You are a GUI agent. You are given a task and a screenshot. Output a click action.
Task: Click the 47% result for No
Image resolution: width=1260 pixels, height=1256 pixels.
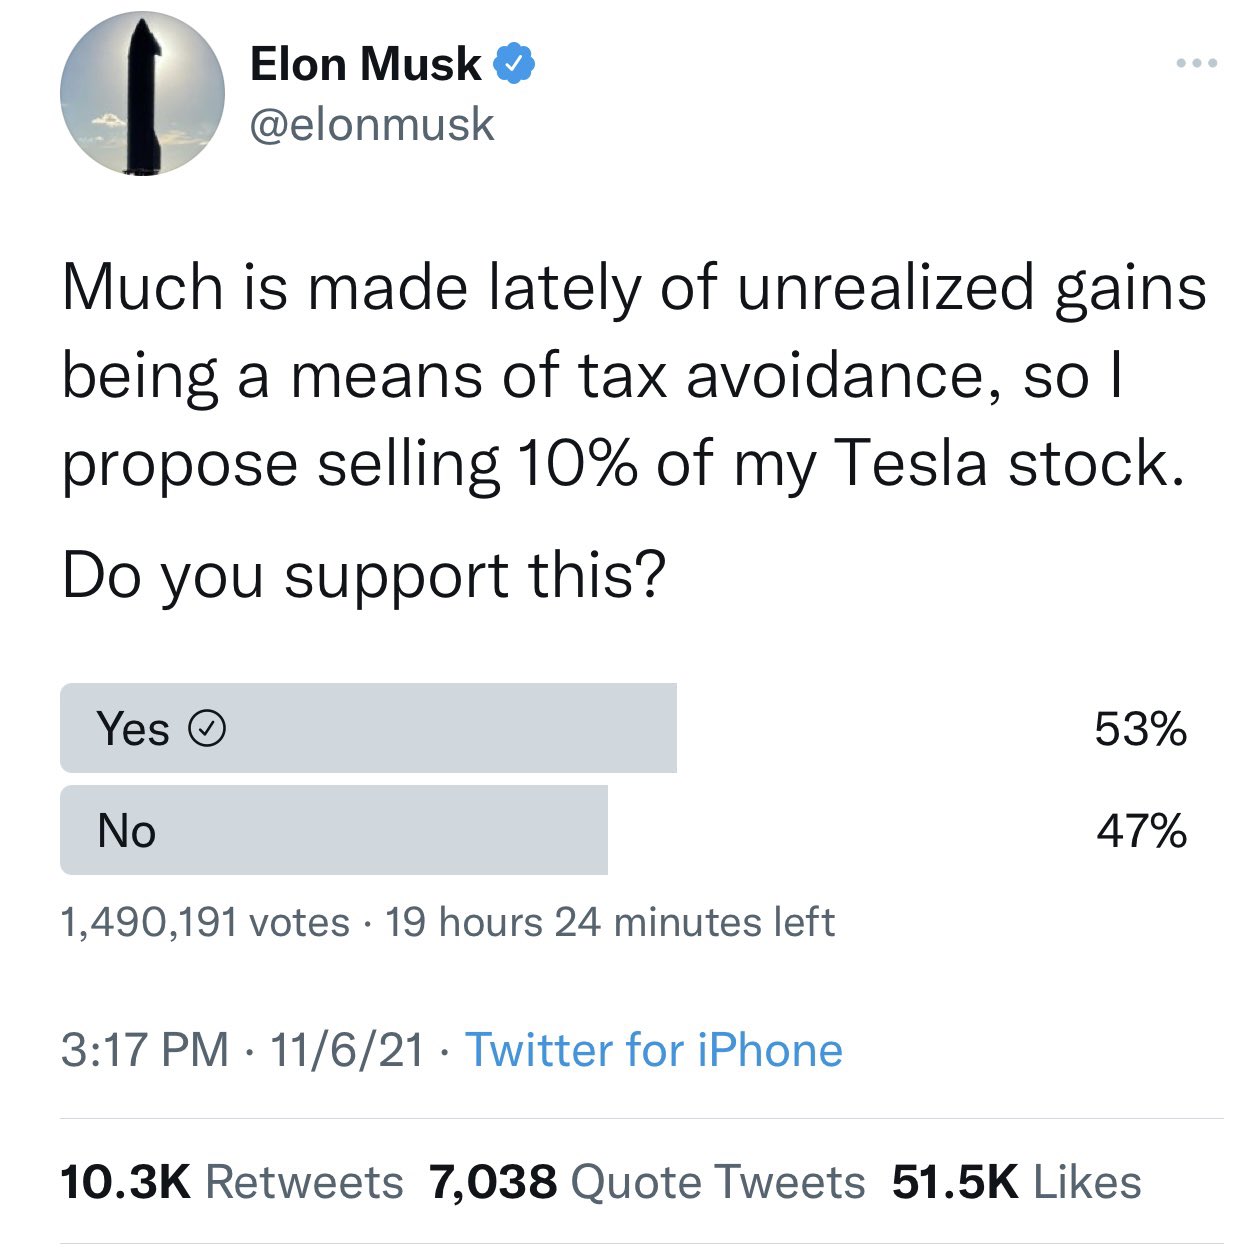pyautogui.click(x=1141, y=831)
